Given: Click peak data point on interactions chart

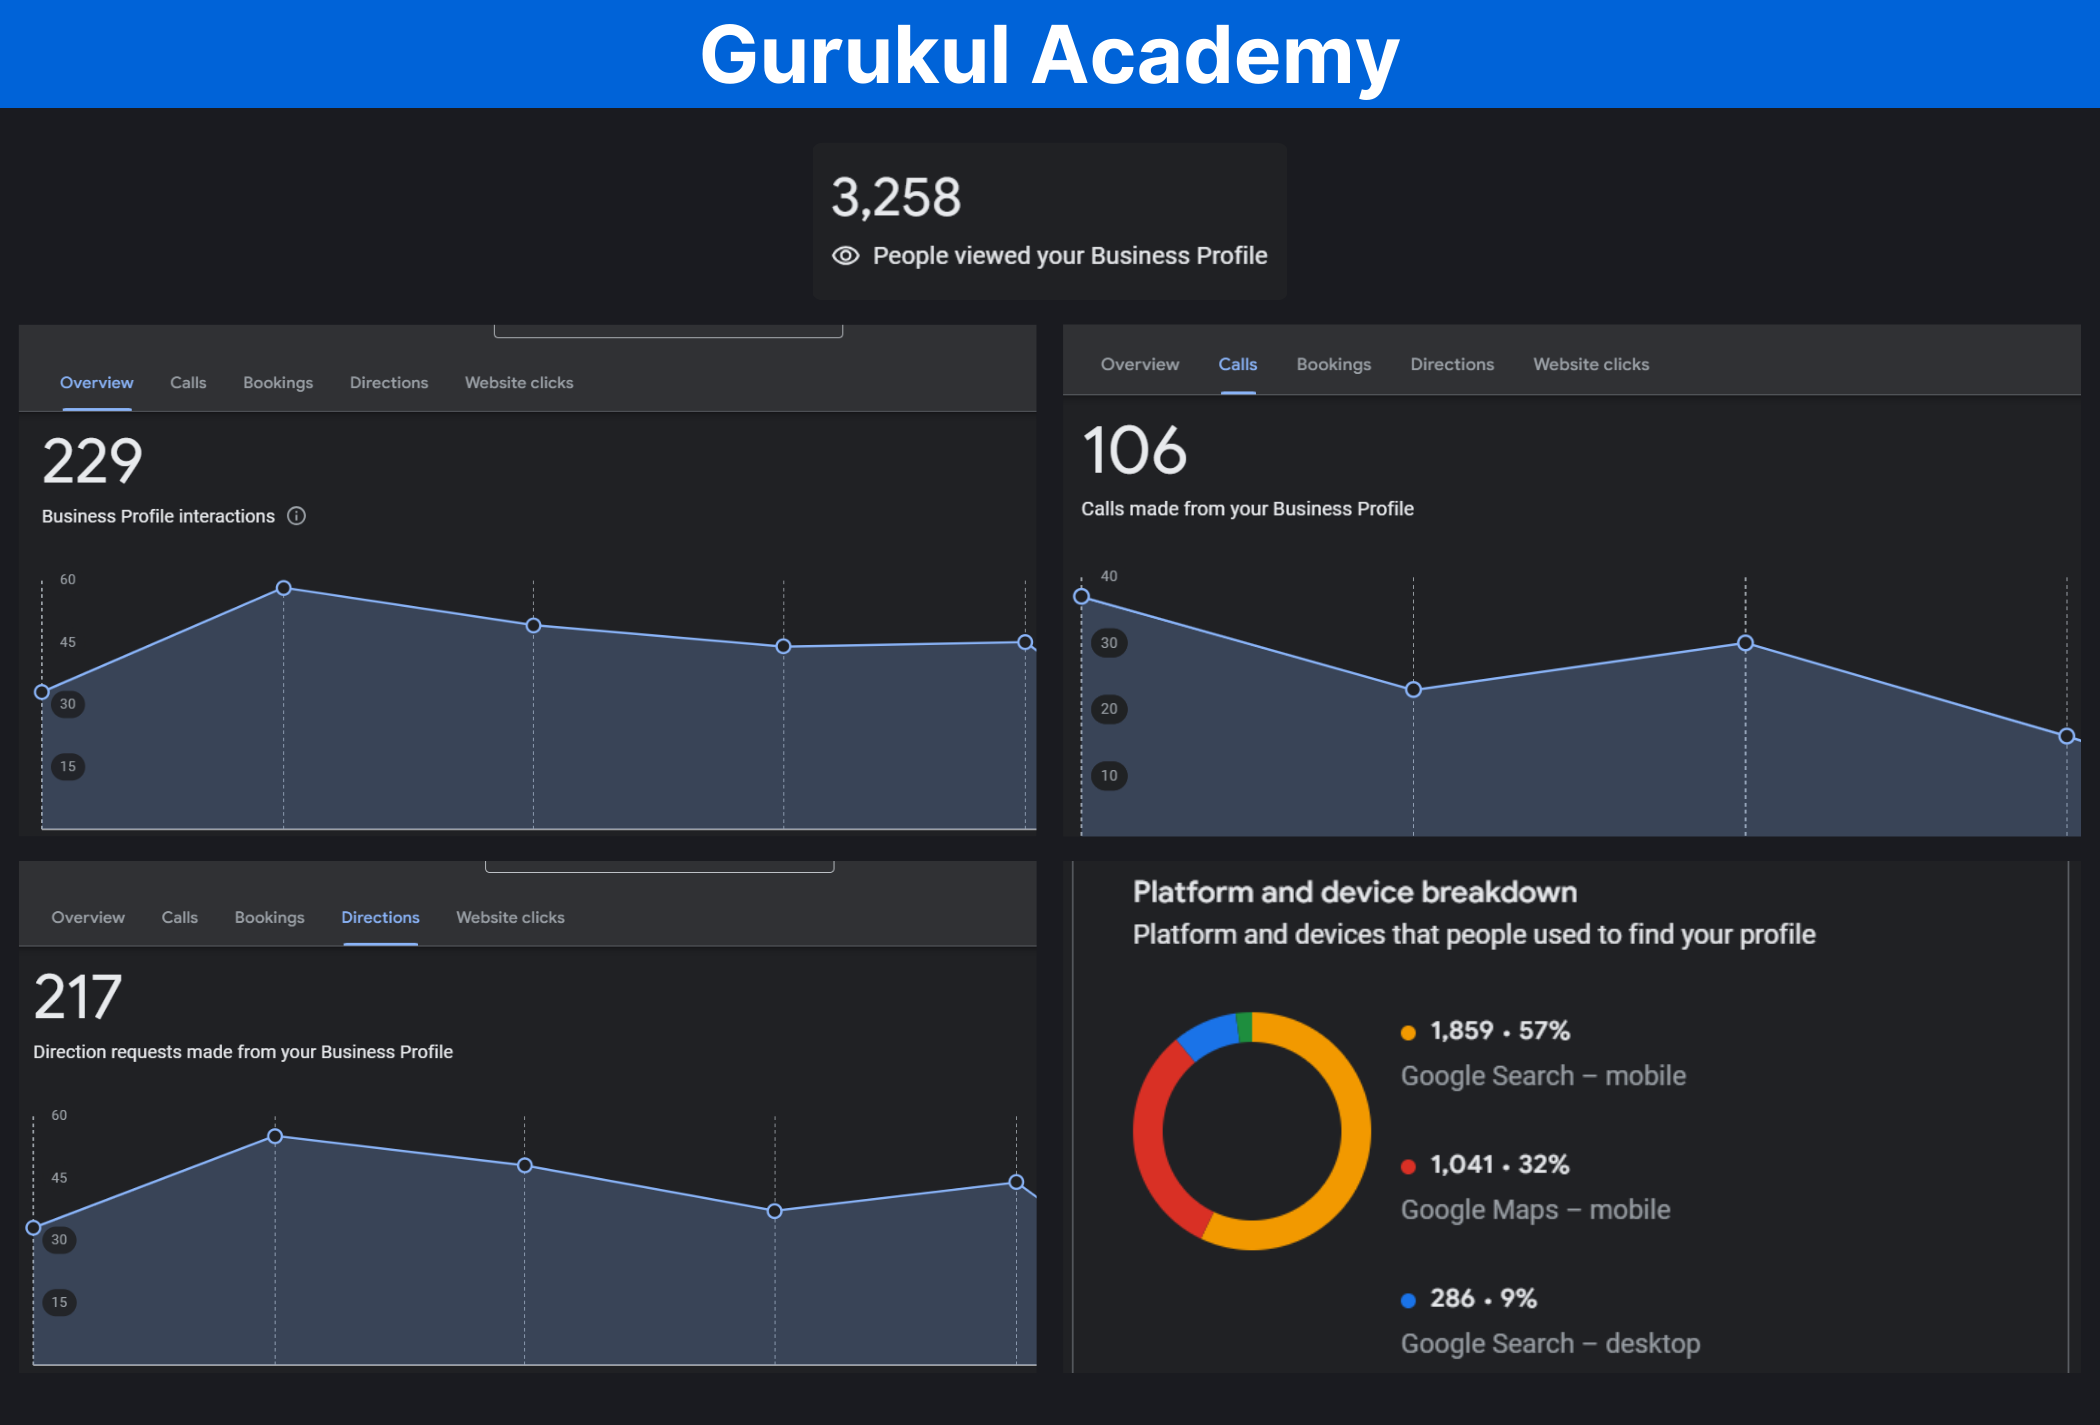Looking at the screenshot, I should point(284,588).
